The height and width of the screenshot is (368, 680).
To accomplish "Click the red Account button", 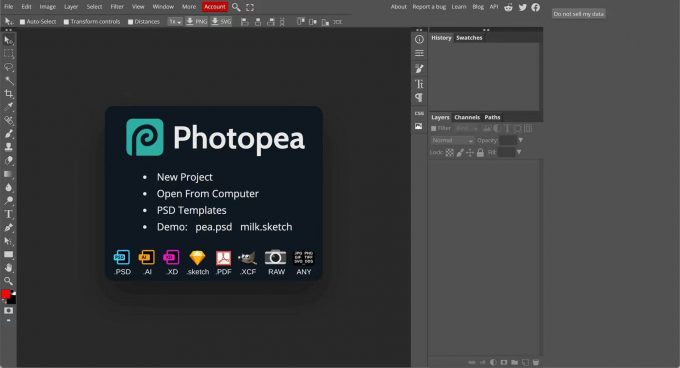I will (215, 7).
